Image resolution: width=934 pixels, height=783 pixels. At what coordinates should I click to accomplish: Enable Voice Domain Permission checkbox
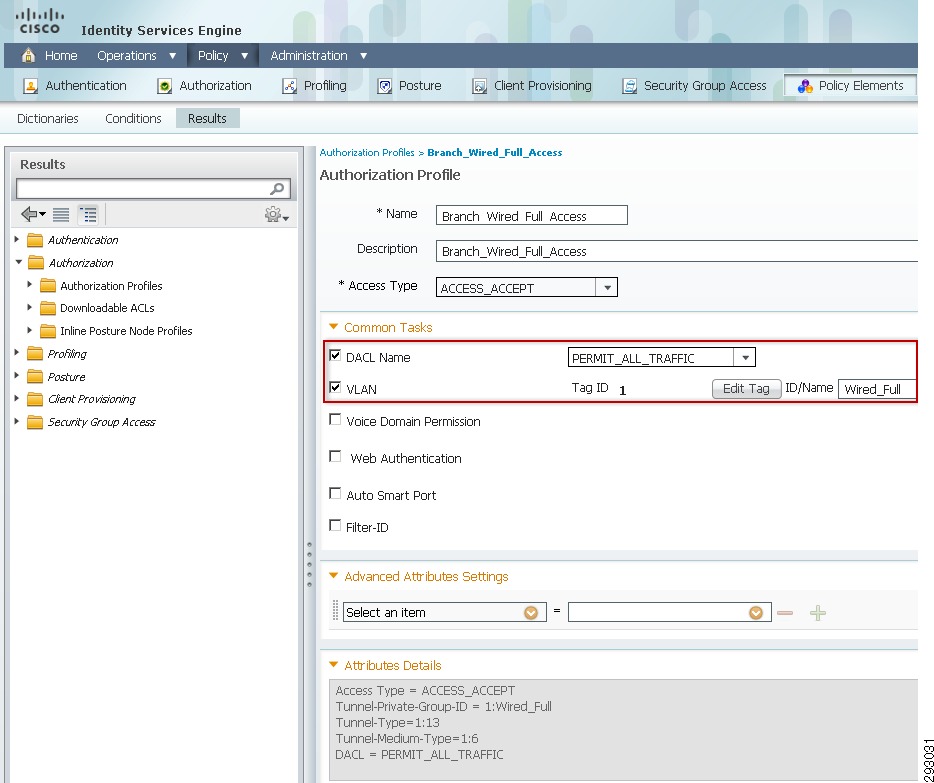[335, 420]
